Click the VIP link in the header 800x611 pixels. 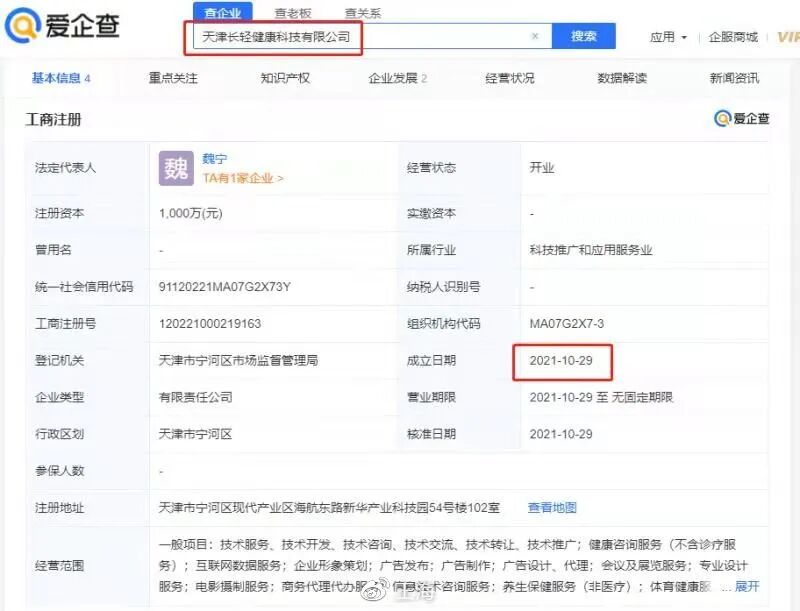(x=788, y=37)
